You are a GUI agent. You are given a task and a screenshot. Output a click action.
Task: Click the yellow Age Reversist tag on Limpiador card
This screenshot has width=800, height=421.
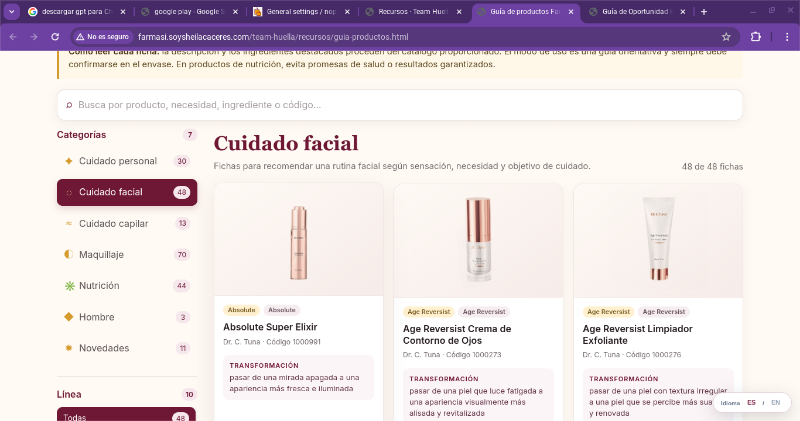tap(608, 312)
